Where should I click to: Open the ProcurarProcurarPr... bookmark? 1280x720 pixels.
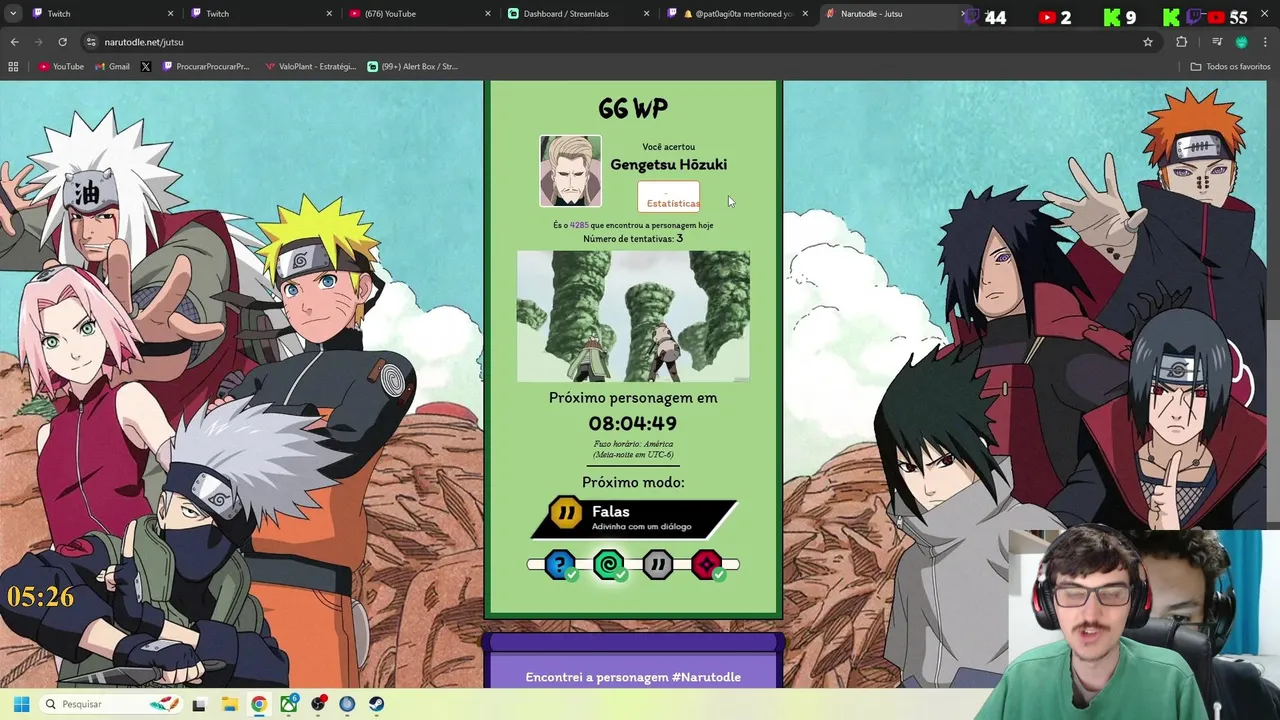[206, 67]
